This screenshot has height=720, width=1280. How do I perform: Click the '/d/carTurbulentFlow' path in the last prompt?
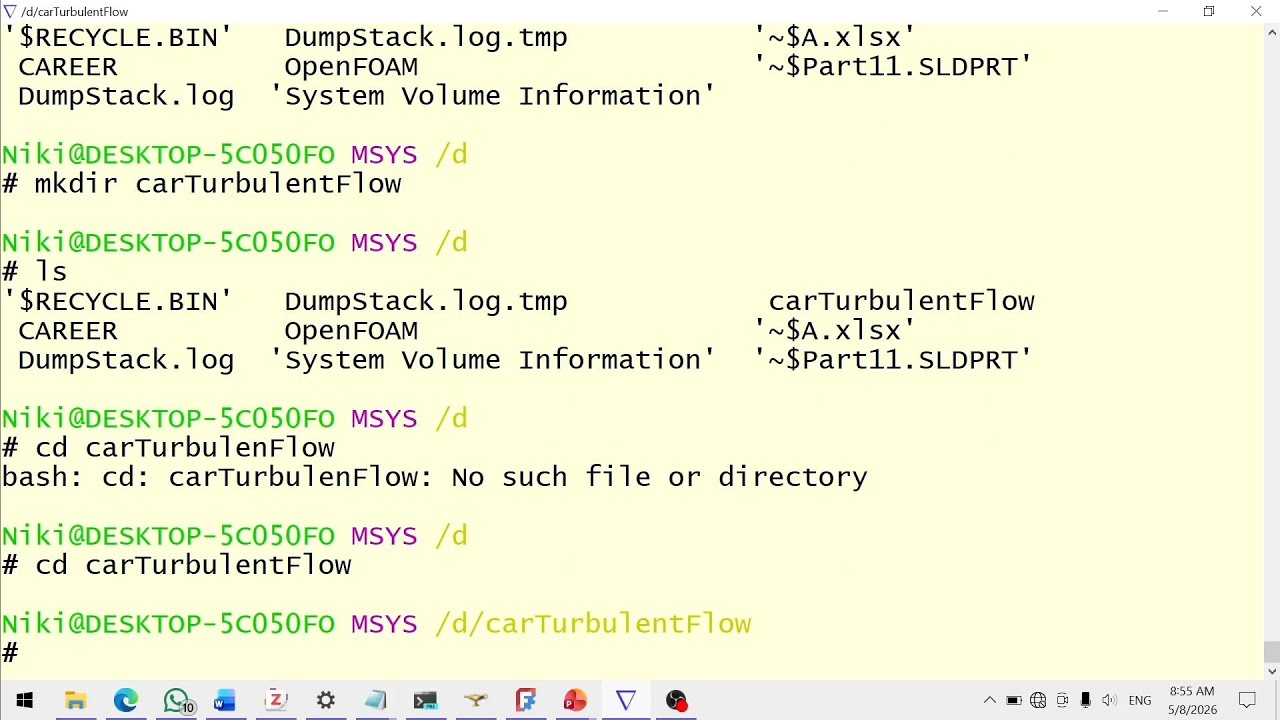click(593, 624)
